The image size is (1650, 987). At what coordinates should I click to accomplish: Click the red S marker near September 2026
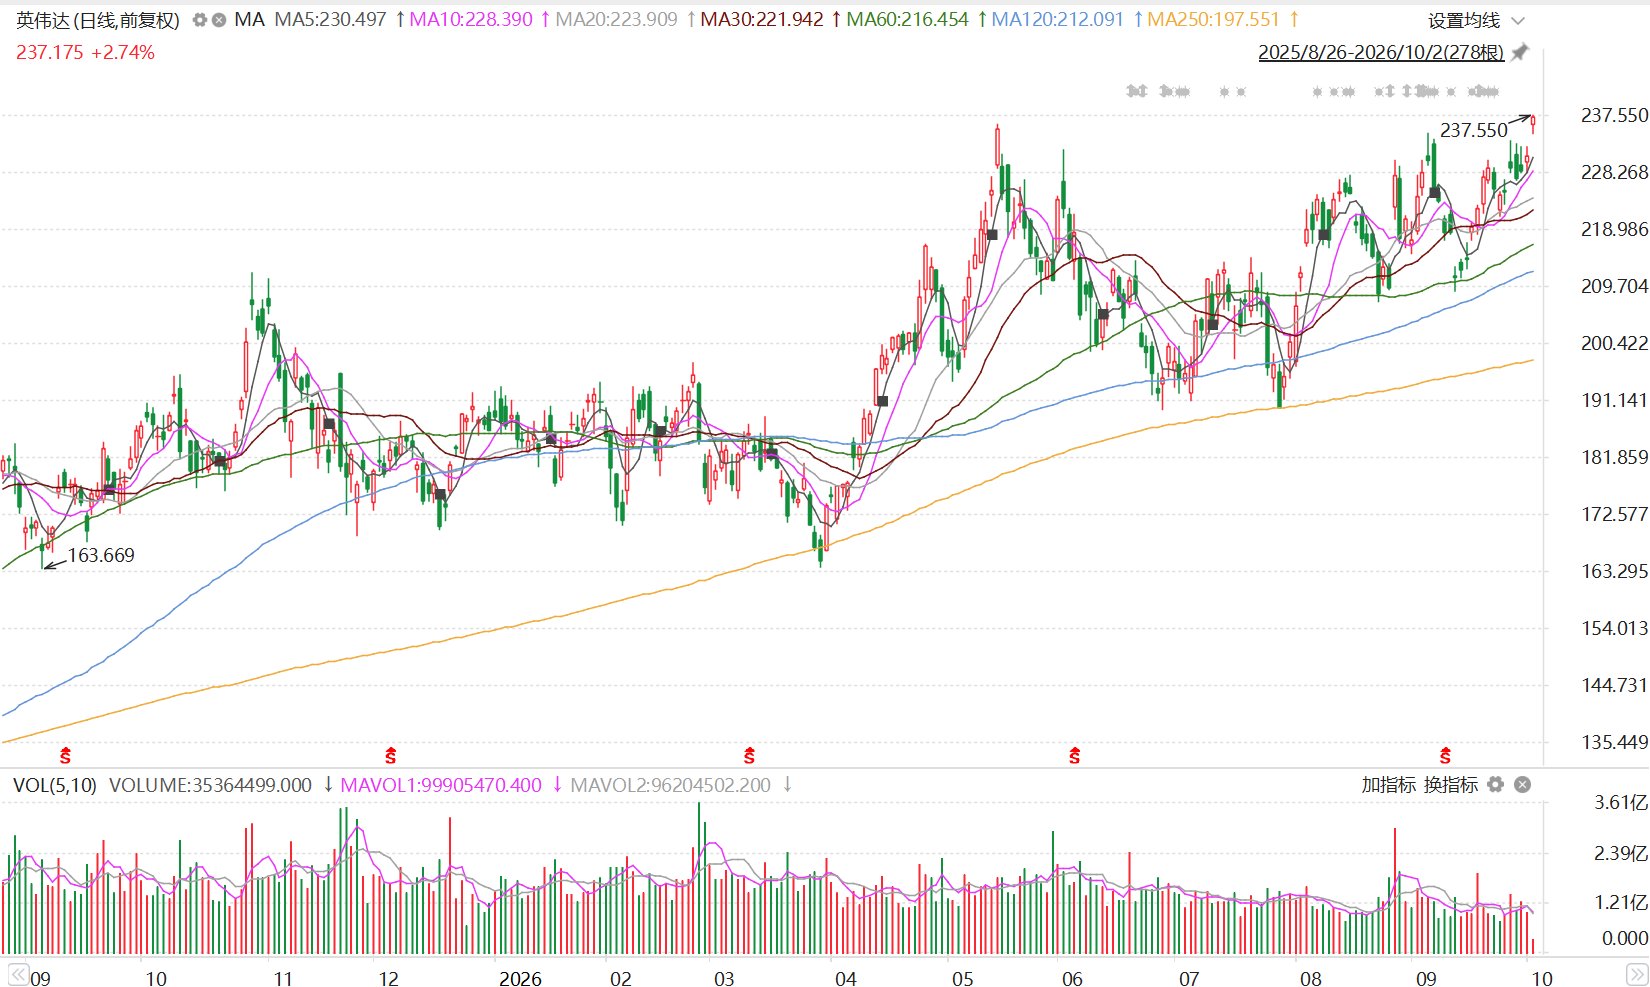(1445, 756)
